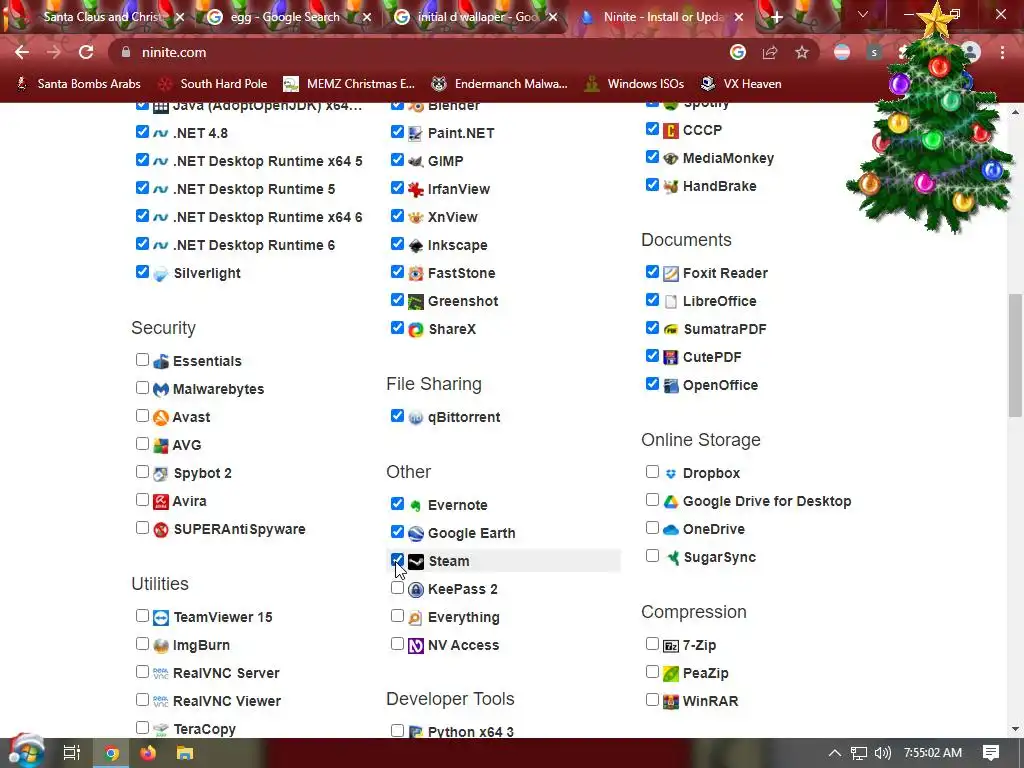This screenshot has width=1024, height=768.
Task: Uncheck the LibreOffice checkbox
Action: (x=652, y=300)
